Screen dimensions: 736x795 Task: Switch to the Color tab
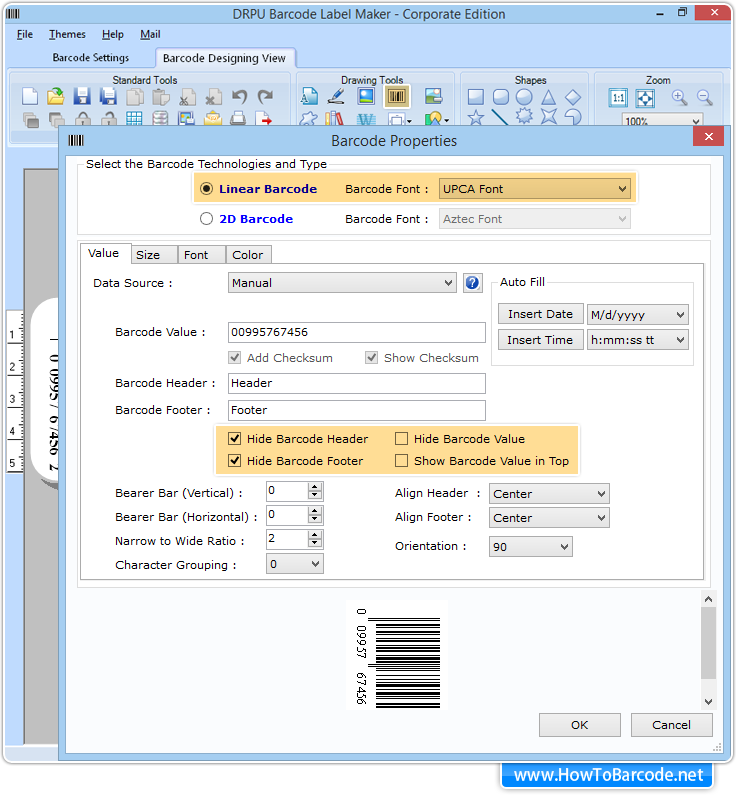coord(248,255)
